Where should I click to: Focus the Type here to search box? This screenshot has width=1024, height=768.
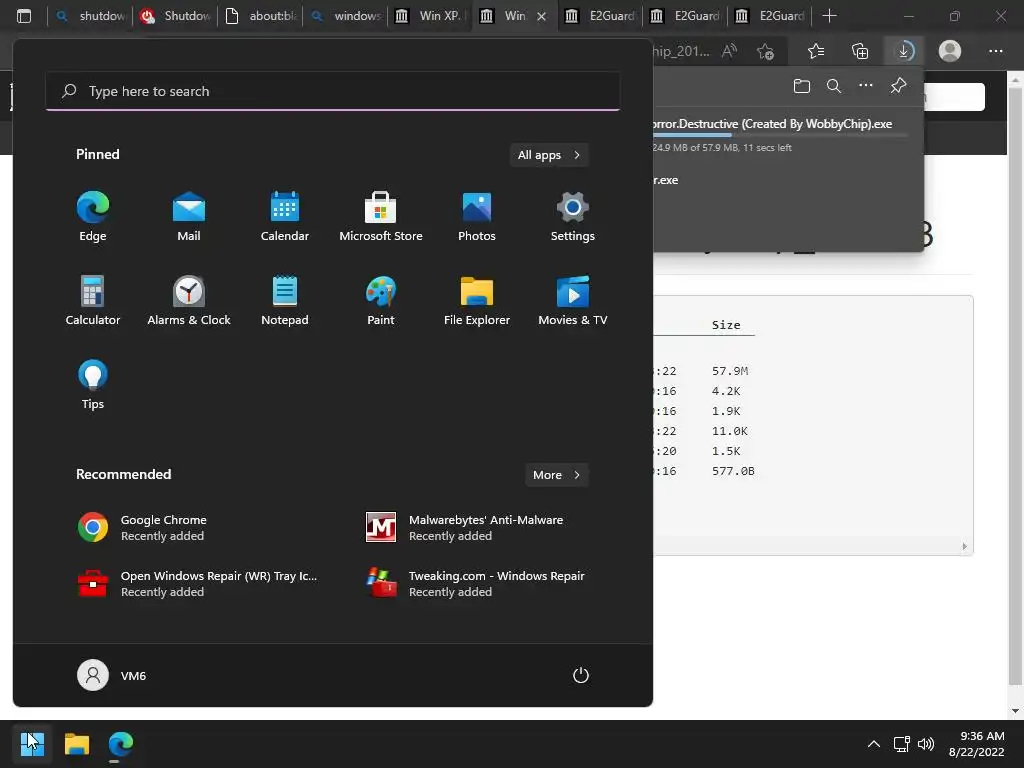point(333,91)
